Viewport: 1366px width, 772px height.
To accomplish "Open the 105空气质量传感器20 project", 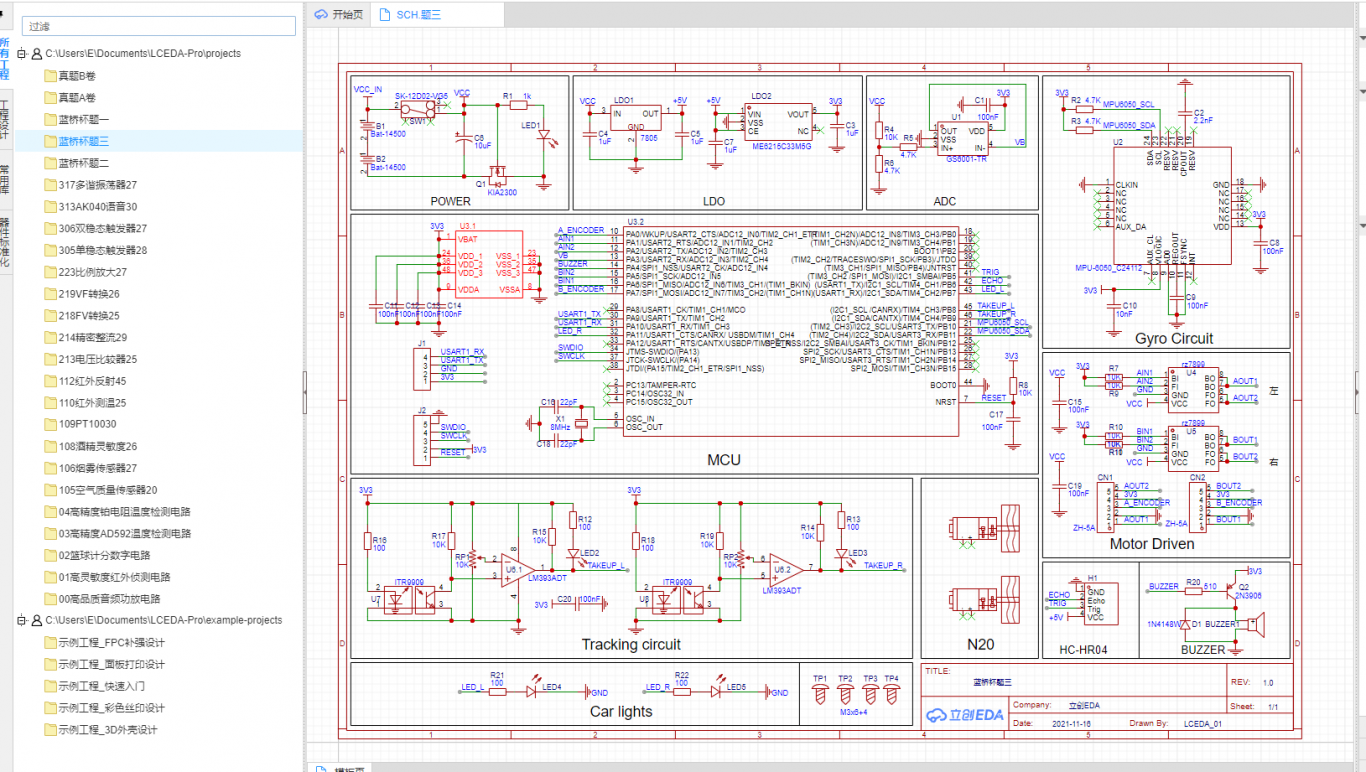I will [x=102, y=490].
